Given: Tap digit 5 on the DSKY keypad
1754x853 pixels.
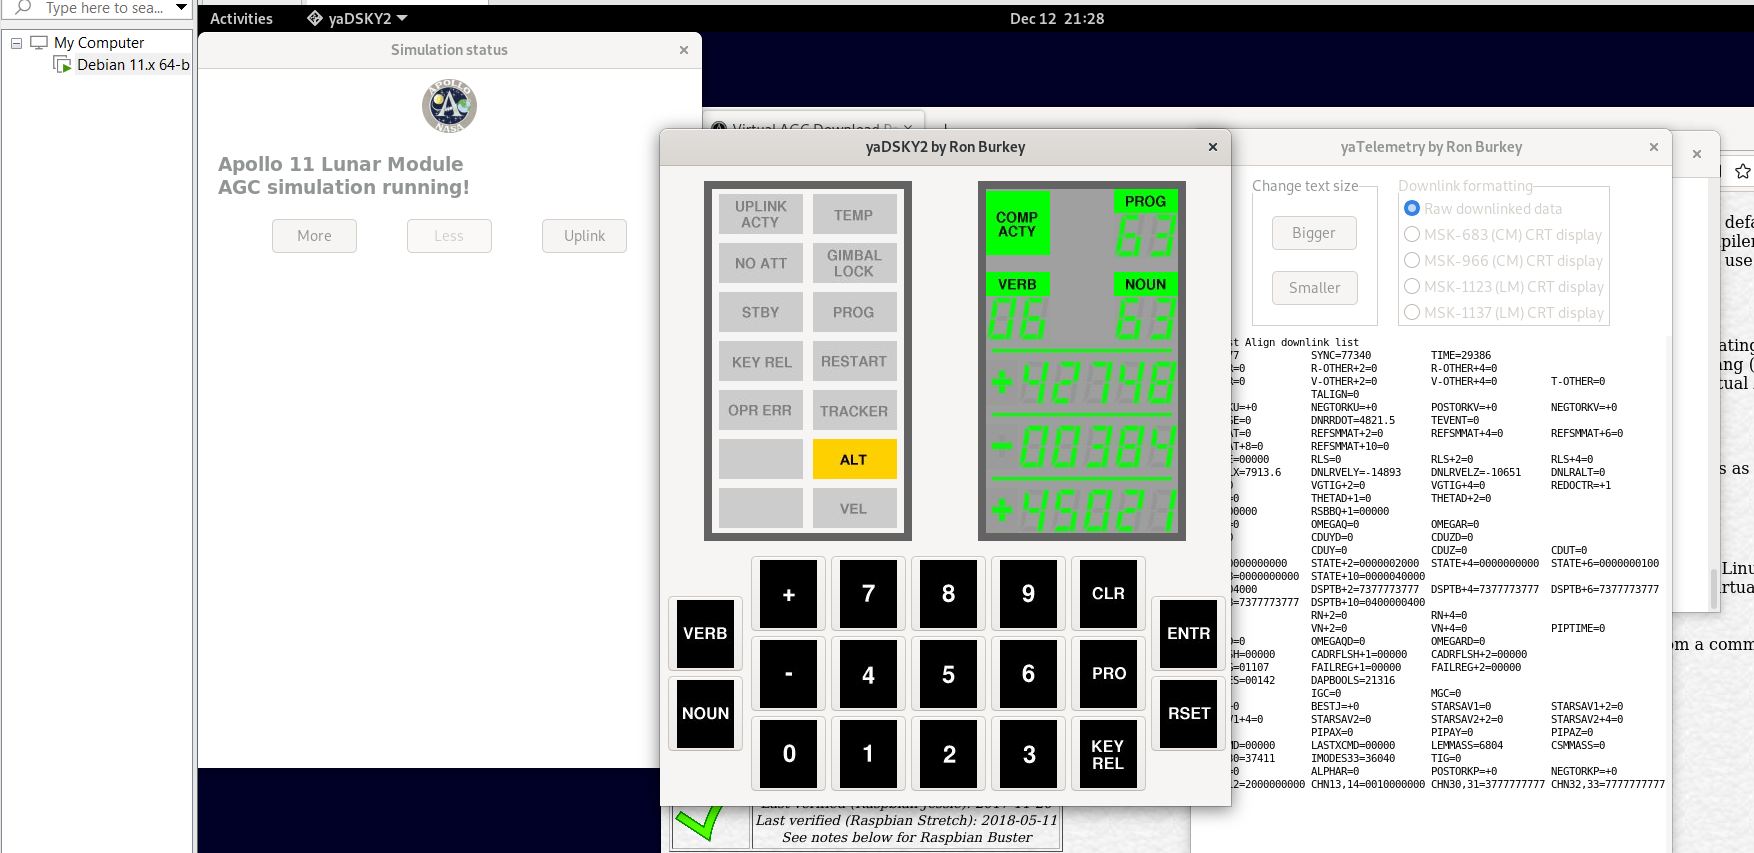Looking at the screenshot, I should pyautogui.click(x=948, y=674).
